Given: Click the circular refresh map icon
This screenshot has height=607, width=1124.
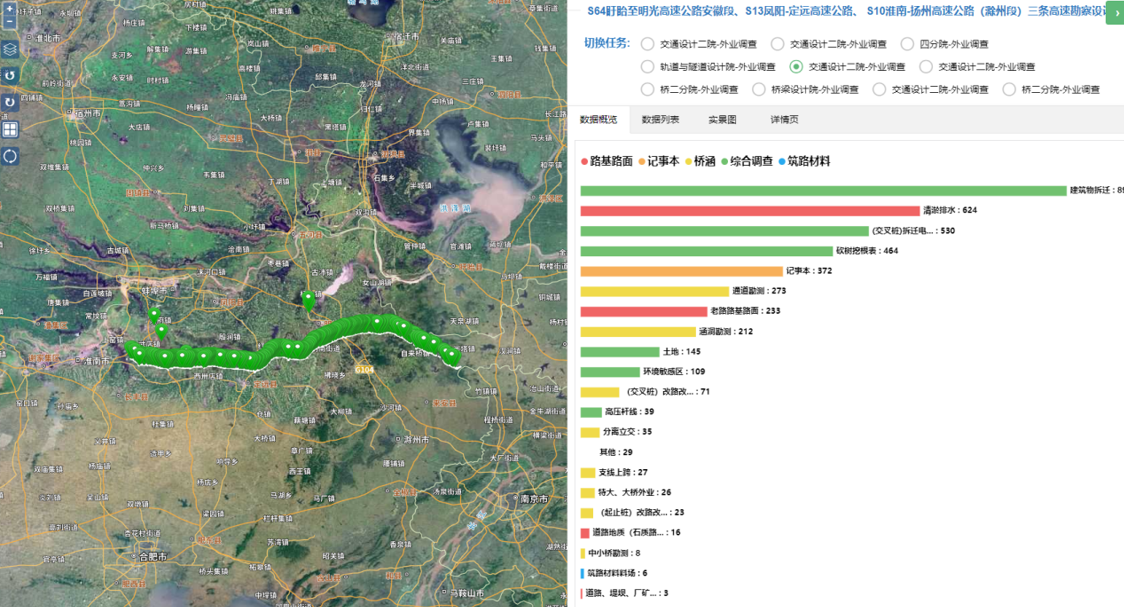Looking at the screenshot, I should tap(9, 156).
